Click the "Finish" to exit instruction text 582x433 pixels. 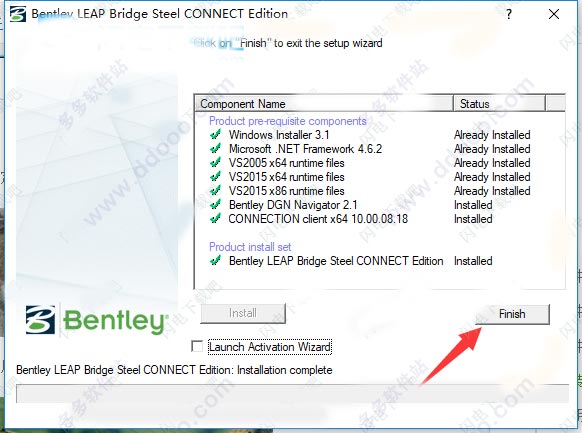pos(288,43)
